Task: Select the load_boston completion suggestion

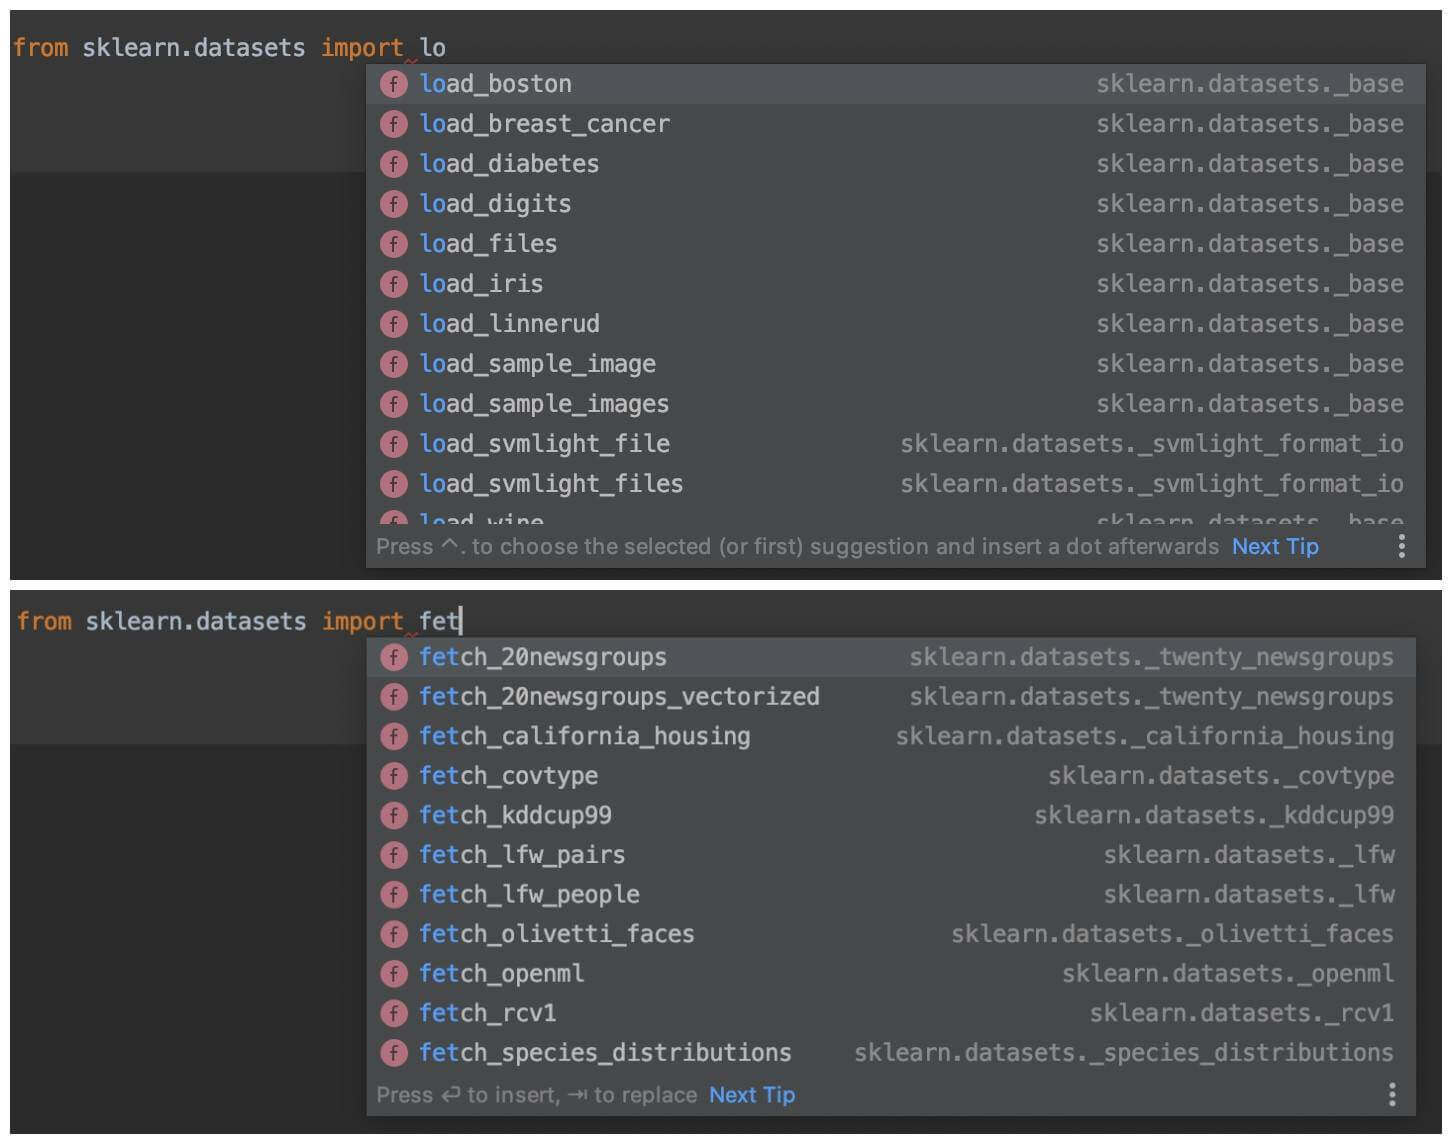Action: coord(497,84)
